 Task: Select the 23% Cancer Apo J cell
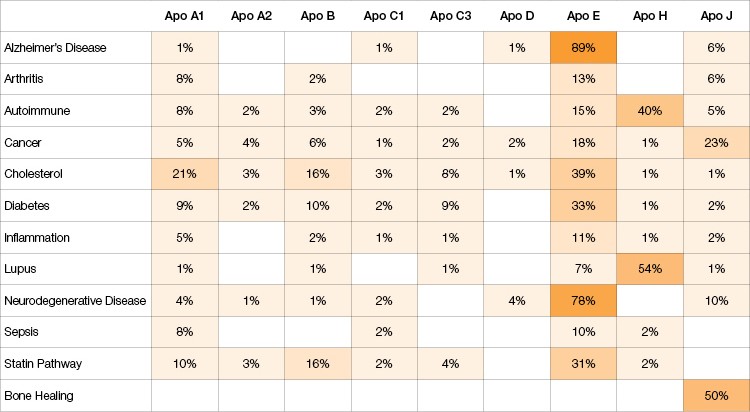point(716,143)
